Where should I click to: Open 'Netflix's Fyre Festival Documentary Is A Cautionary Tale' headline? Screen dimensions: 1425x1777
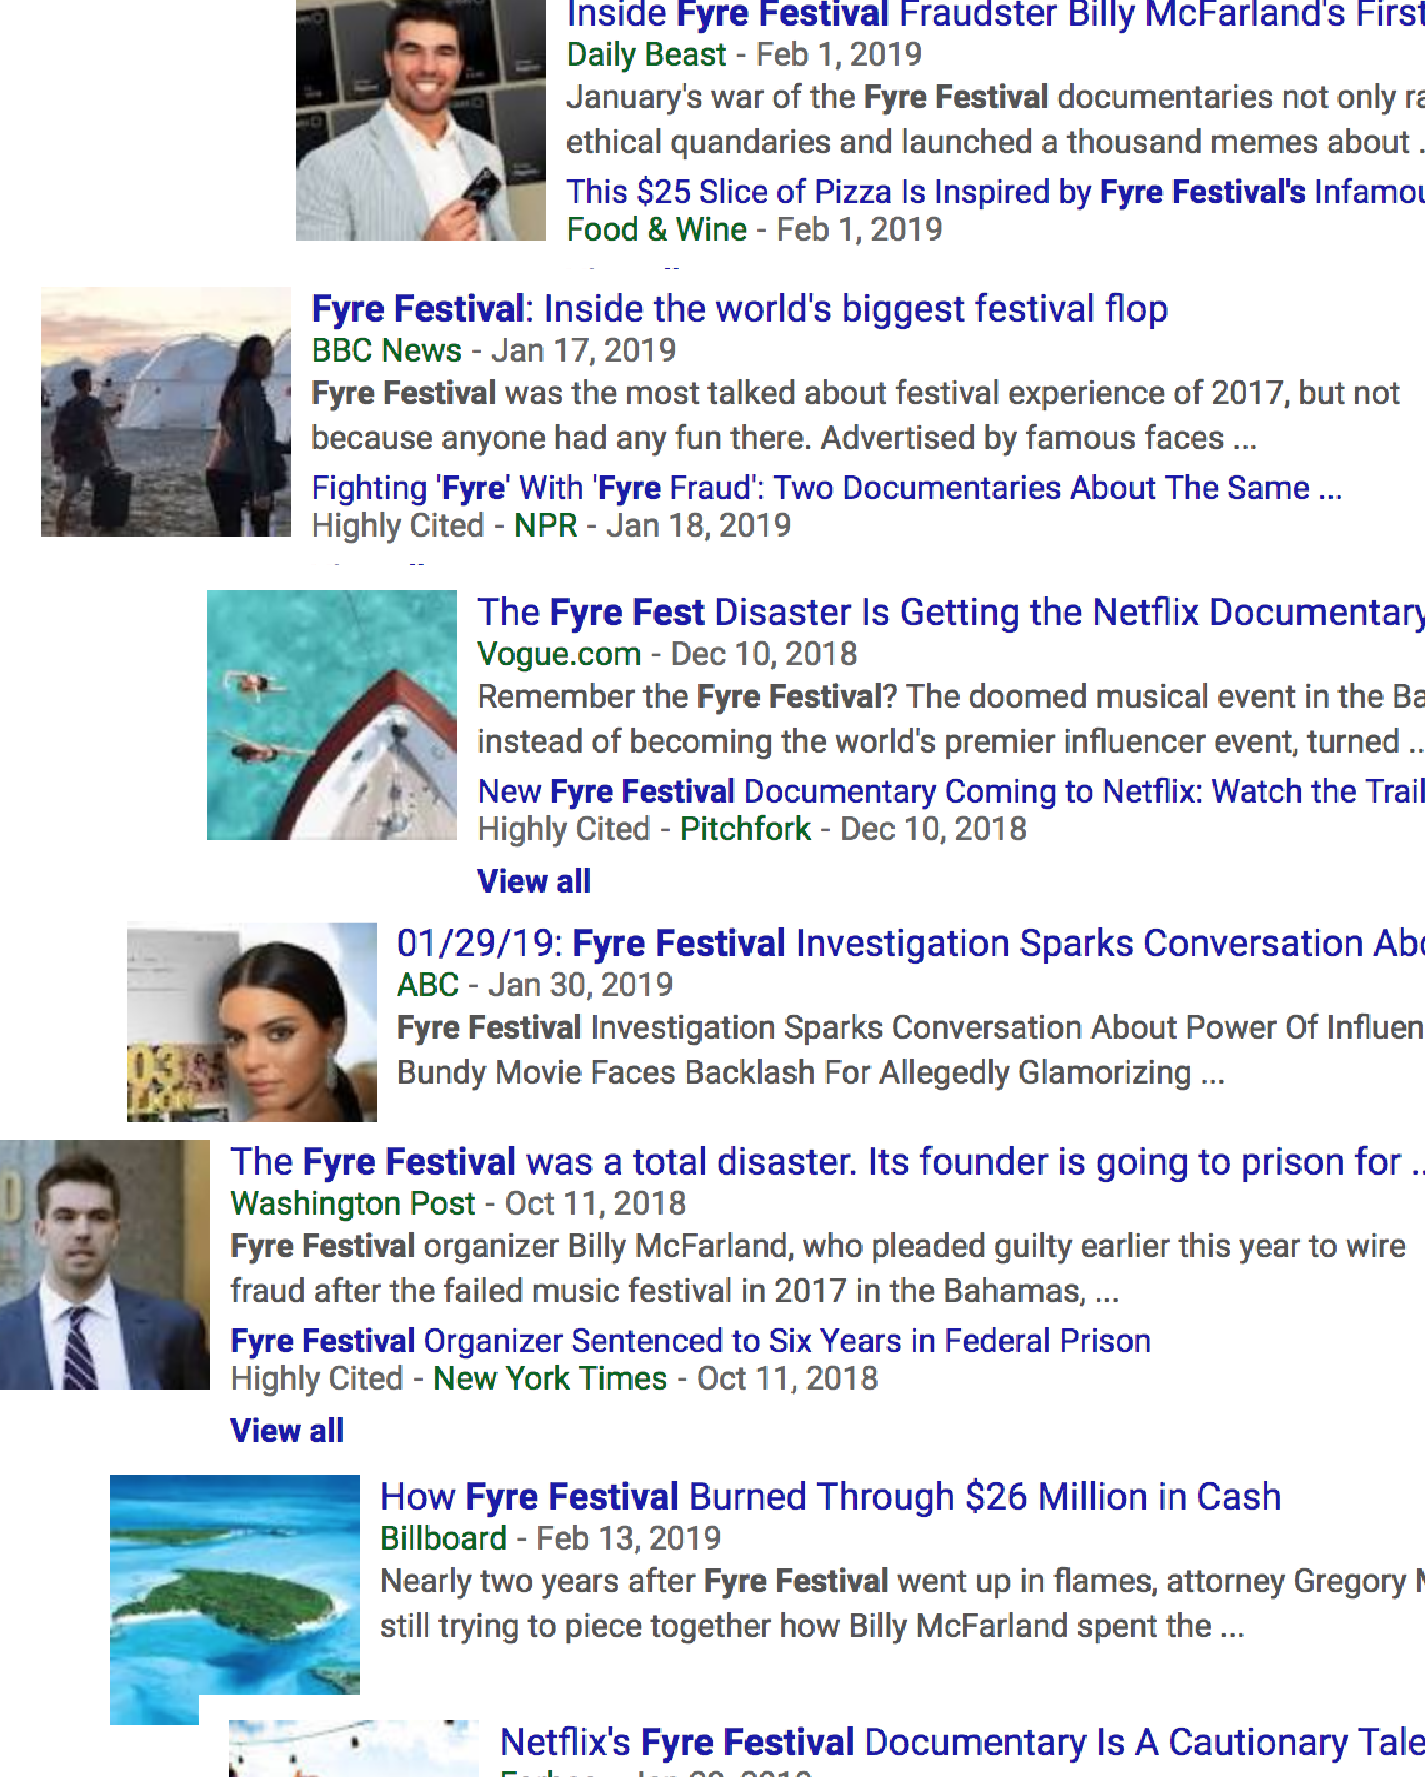tap(962, 1742)
